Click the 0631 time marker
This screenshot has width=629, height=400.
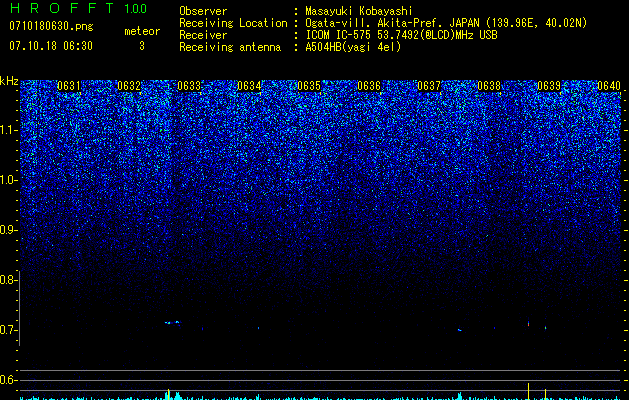pos(69,86)
